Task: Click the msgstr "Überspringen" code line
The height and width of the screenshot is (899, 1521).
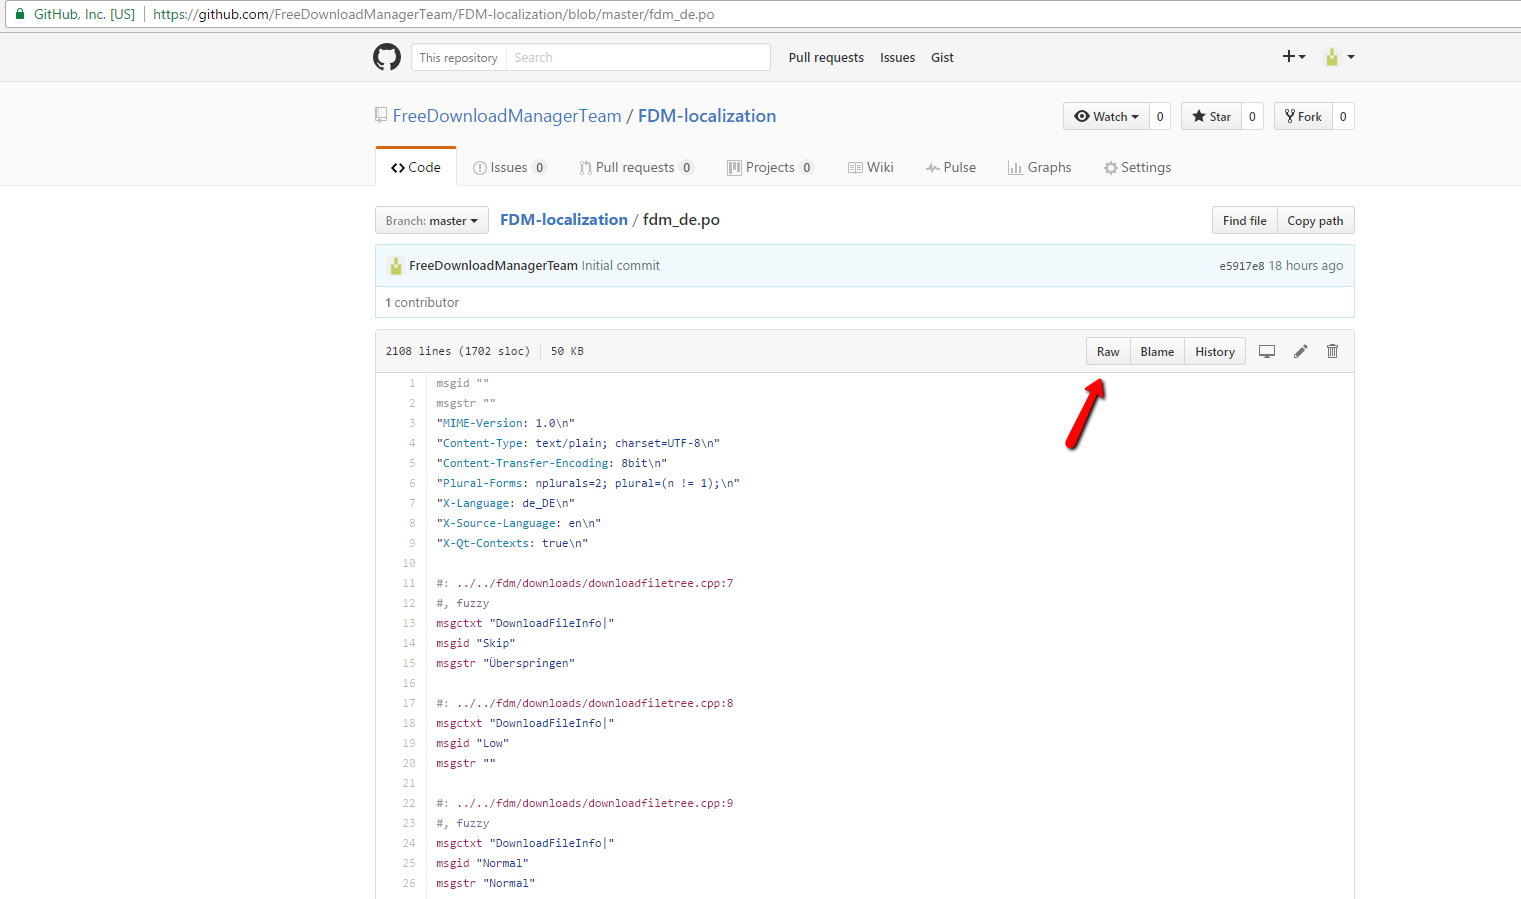Action: pyautogui.click(x=505, y=663)
